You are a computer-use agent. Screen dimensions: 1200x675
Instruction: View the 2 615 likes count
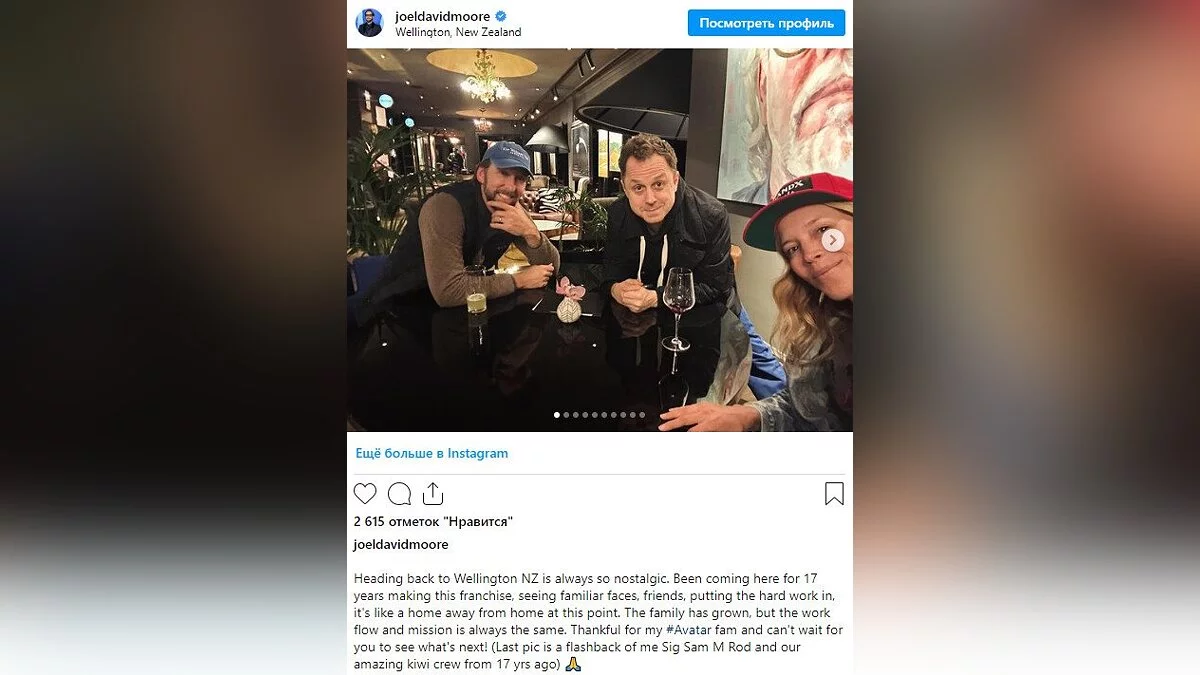click(433, 521)
